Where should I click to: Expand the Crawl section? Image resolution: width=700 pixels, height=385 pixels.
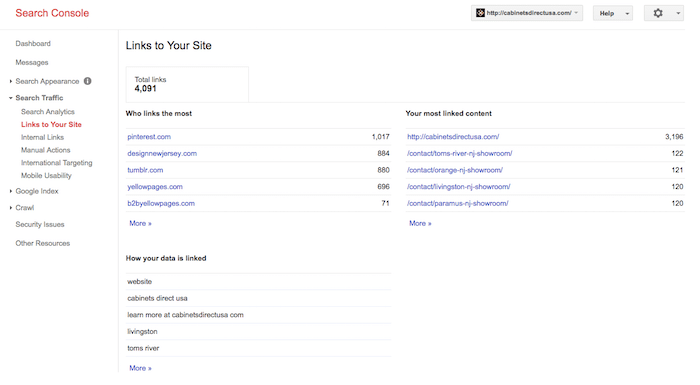(x=11, y=208)
